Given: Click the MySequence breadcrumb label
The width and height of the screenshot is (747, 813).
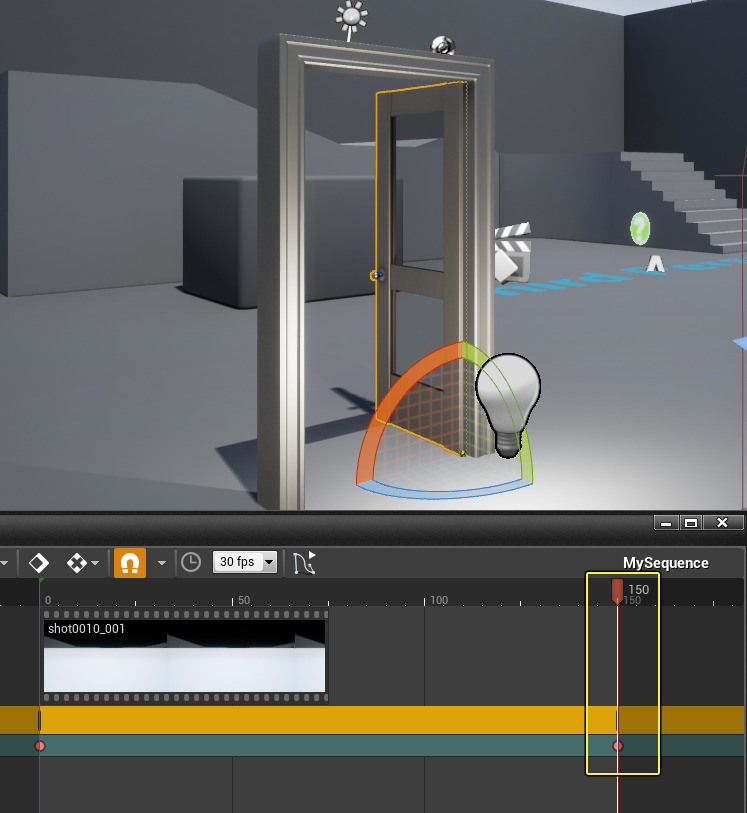Looking at the screenshot, I should coord(665,563).
